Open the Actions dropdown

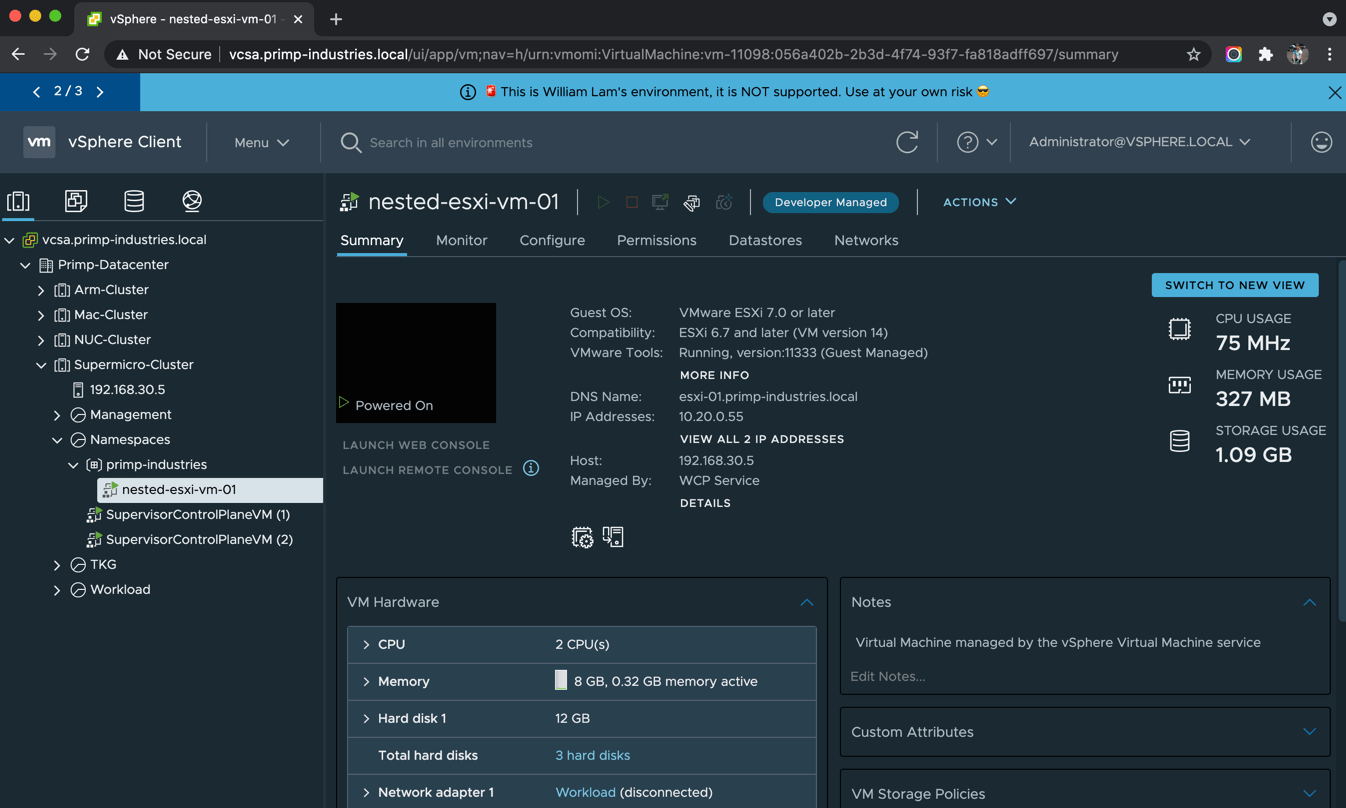click(x=980, y=202)
